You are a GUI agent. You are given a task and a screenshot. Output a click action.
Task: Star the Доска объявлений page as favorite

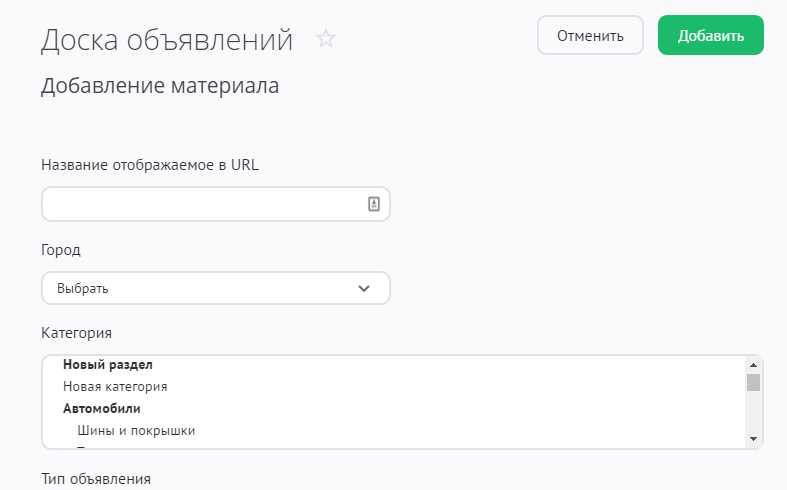325,39
